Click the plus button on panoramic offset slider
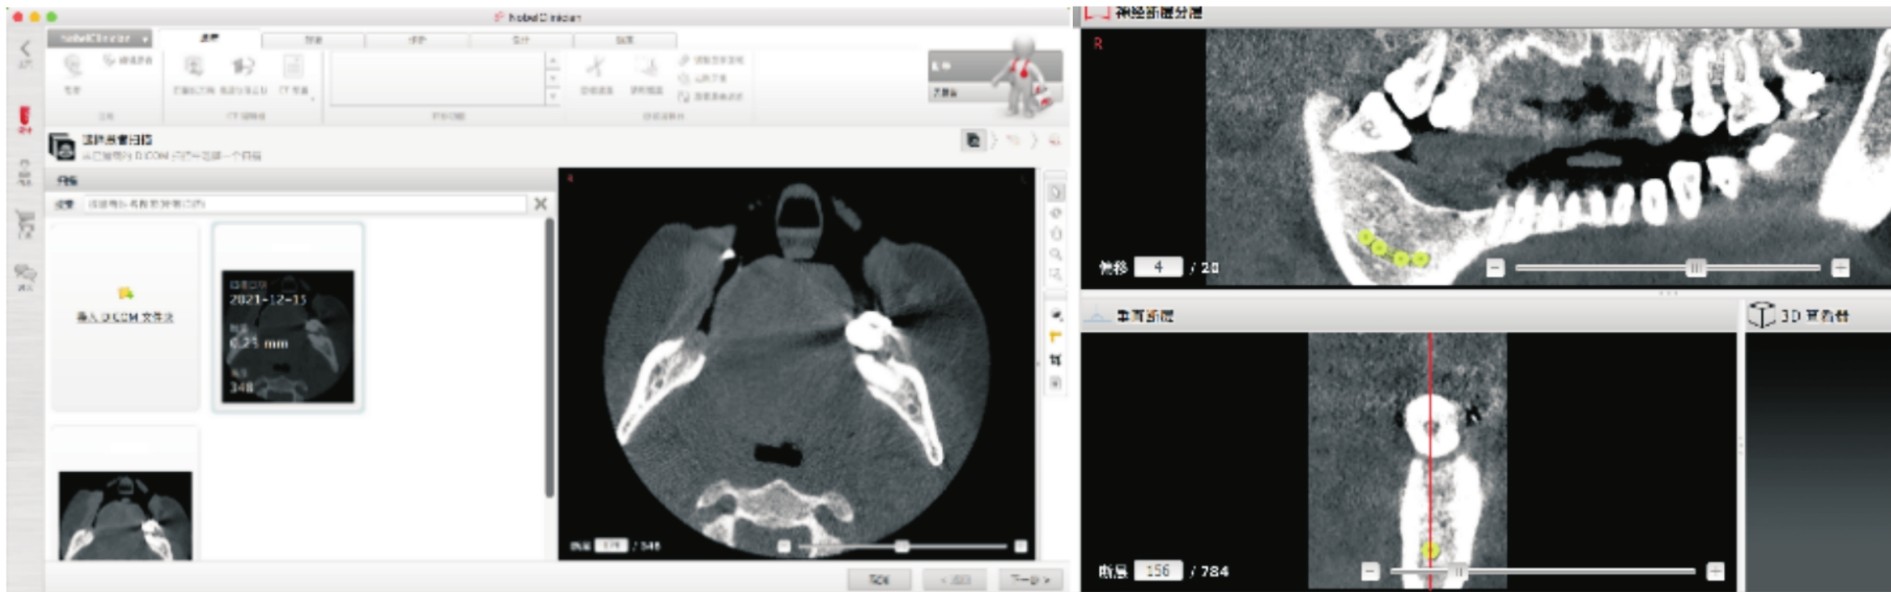Screen dimensions: 1891x592 1839,268
